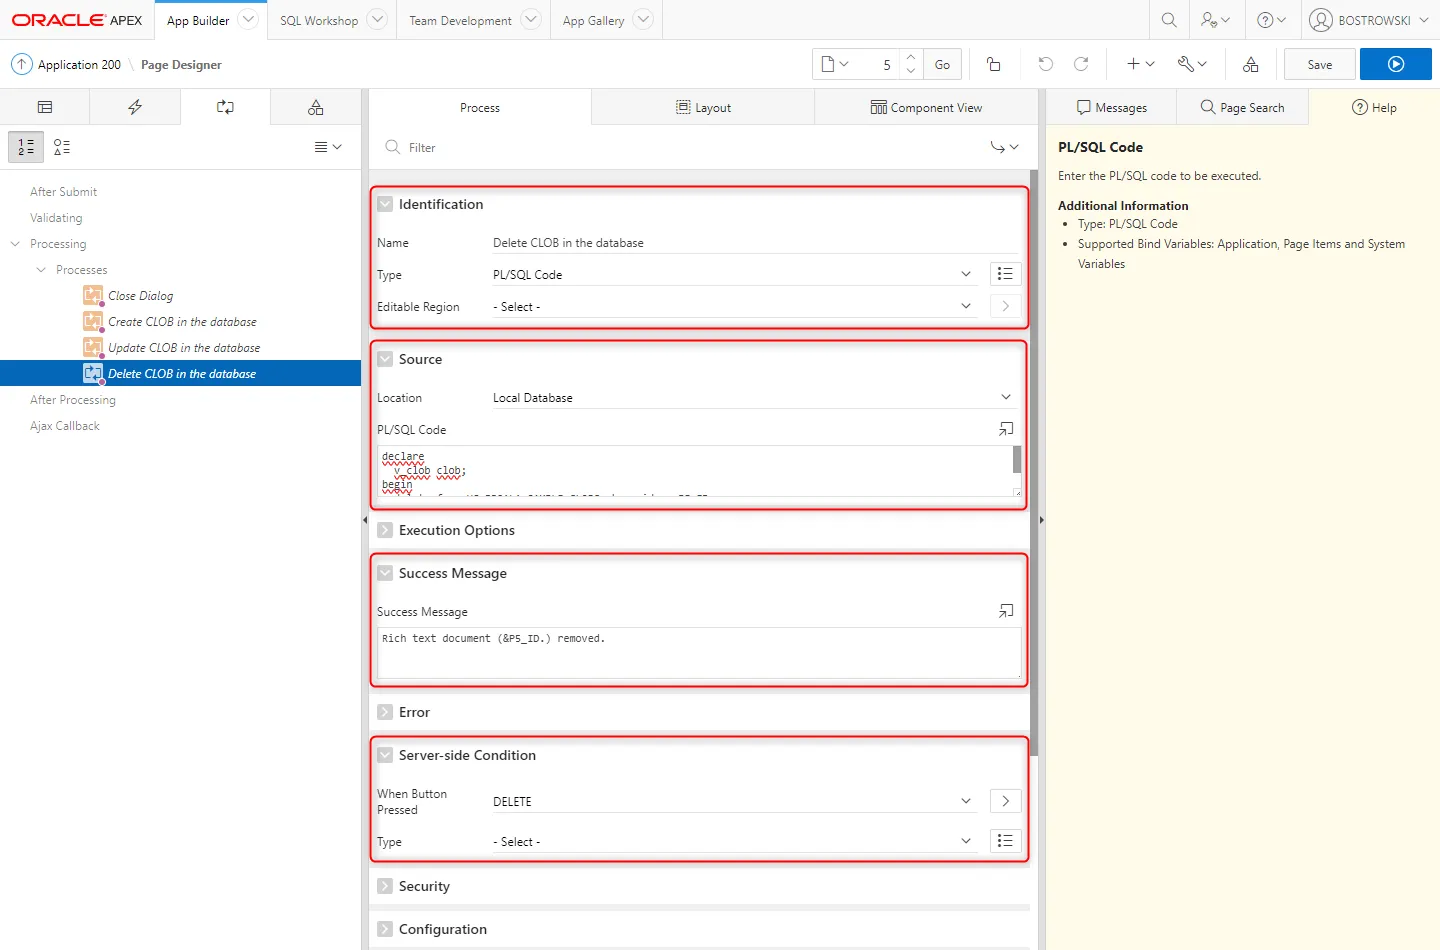Viewport: 1440px width, 950px height.
Task: Click the Go button next to page number
Action: tap(942, 64)
